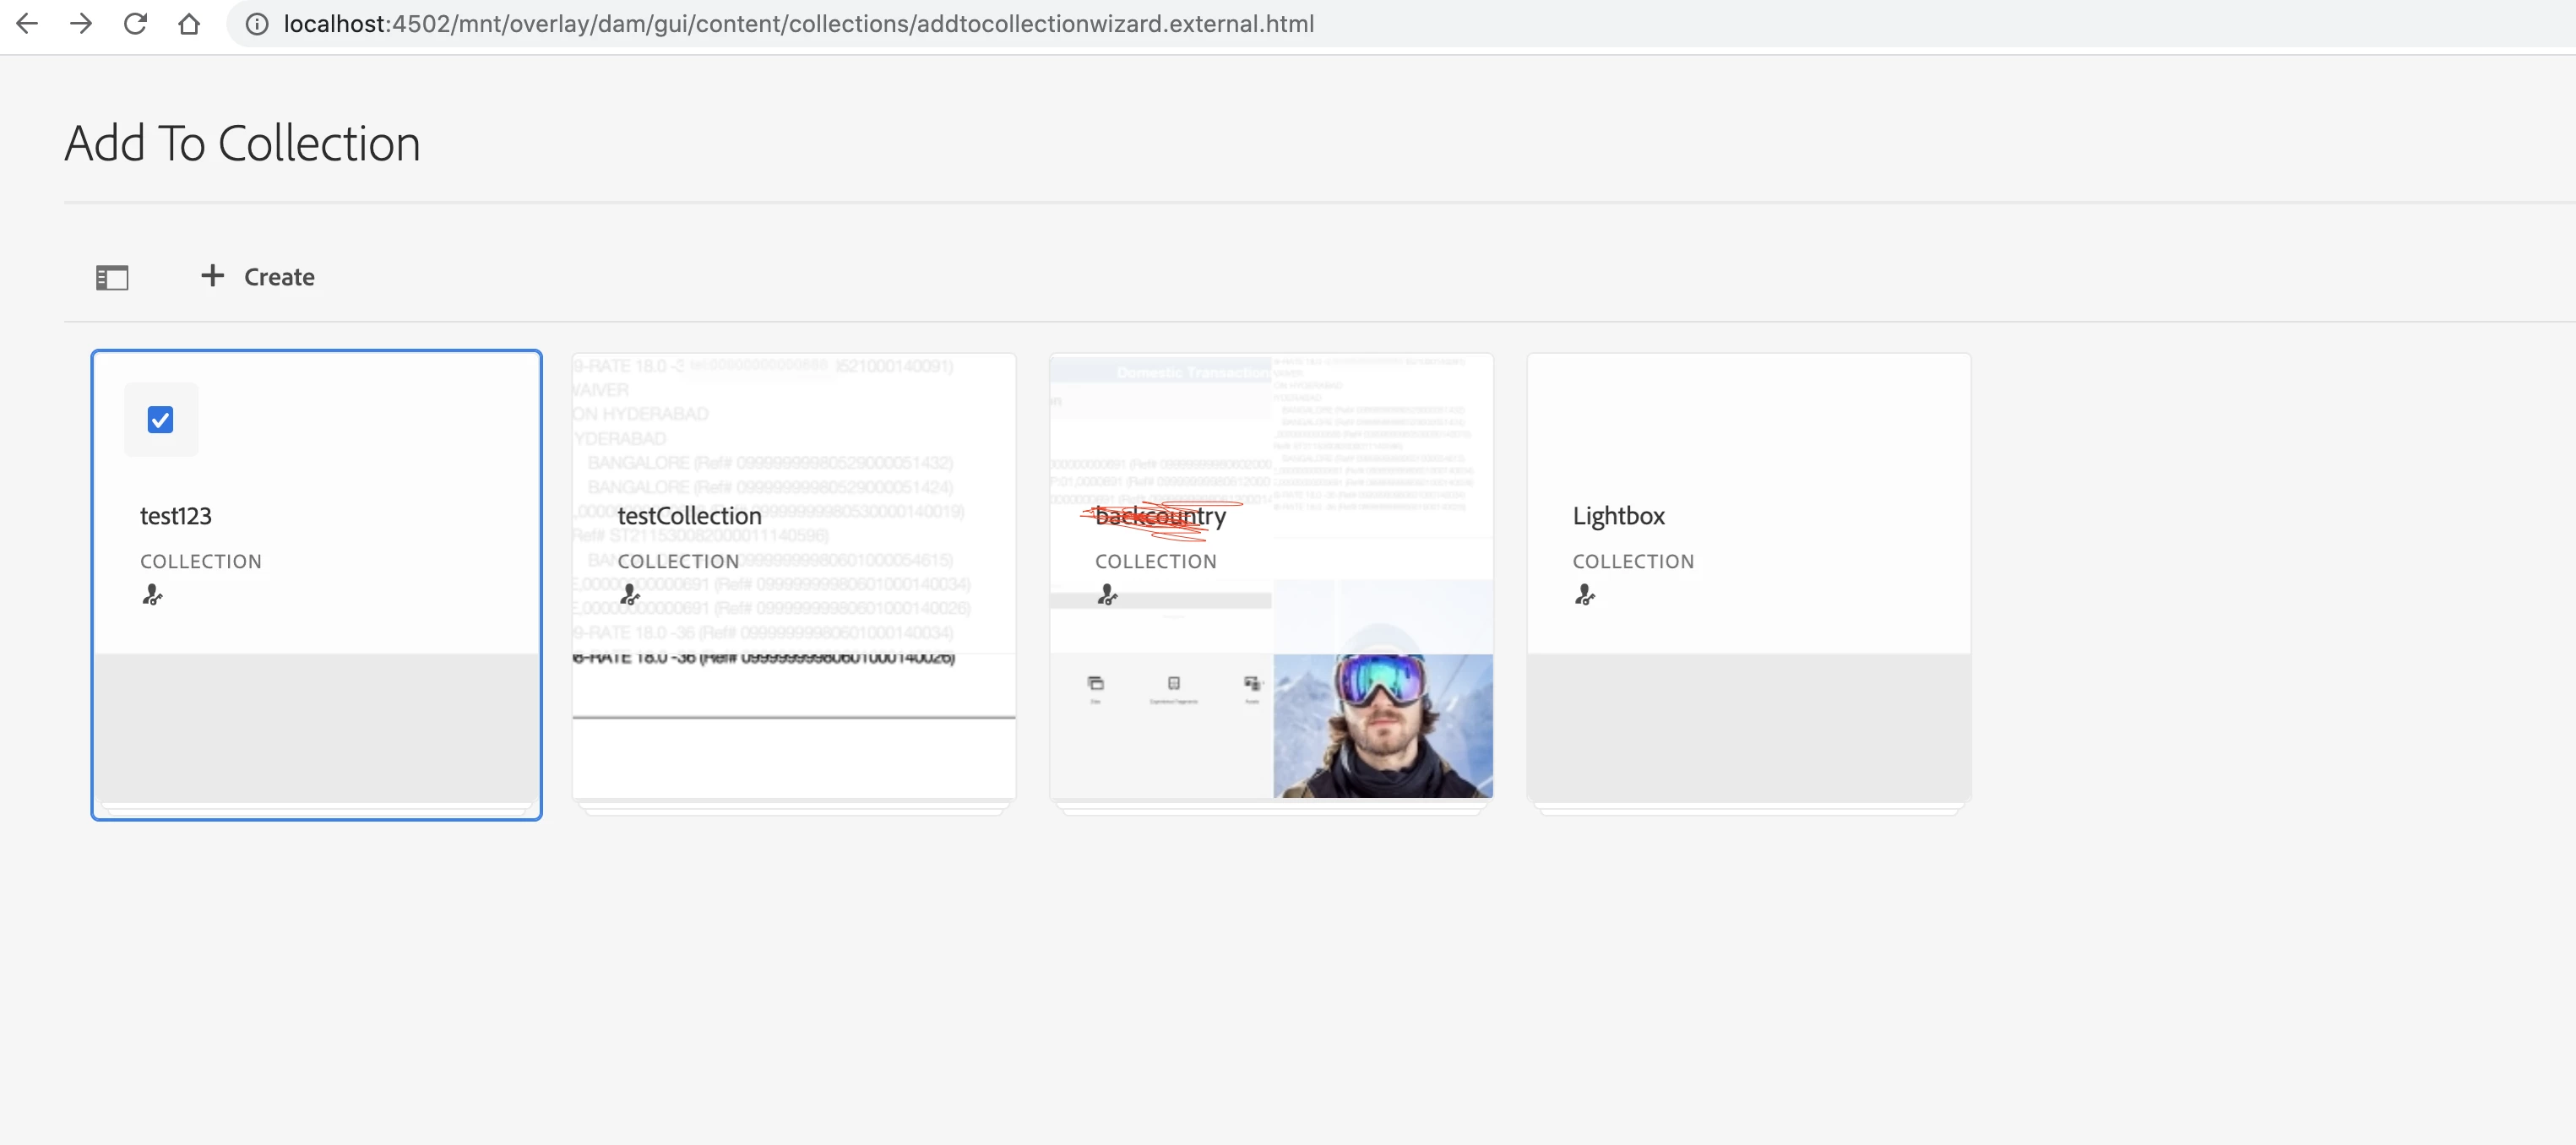The width and height of the screenshot is (2576, 1145).
Task: Select the Lightbox collection title
Action: [x=1618, y=516]
